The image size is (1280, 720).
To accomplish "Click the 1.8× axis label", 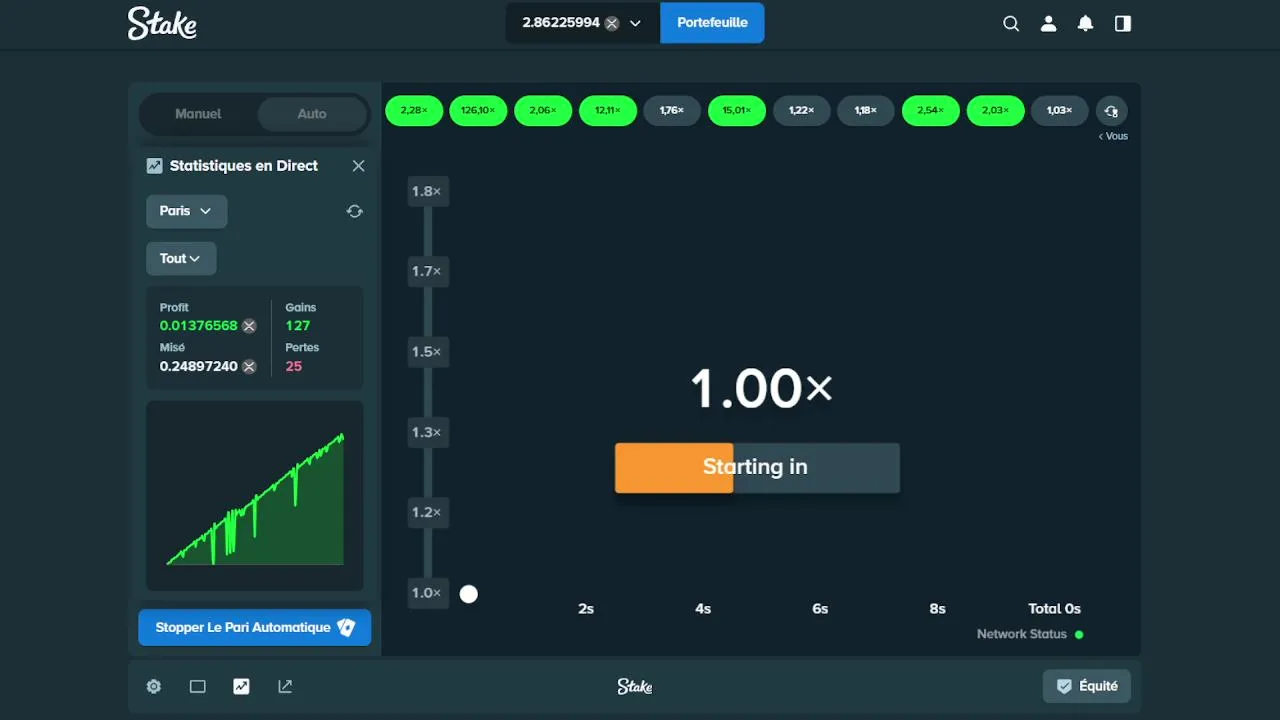I will [427, 191].
